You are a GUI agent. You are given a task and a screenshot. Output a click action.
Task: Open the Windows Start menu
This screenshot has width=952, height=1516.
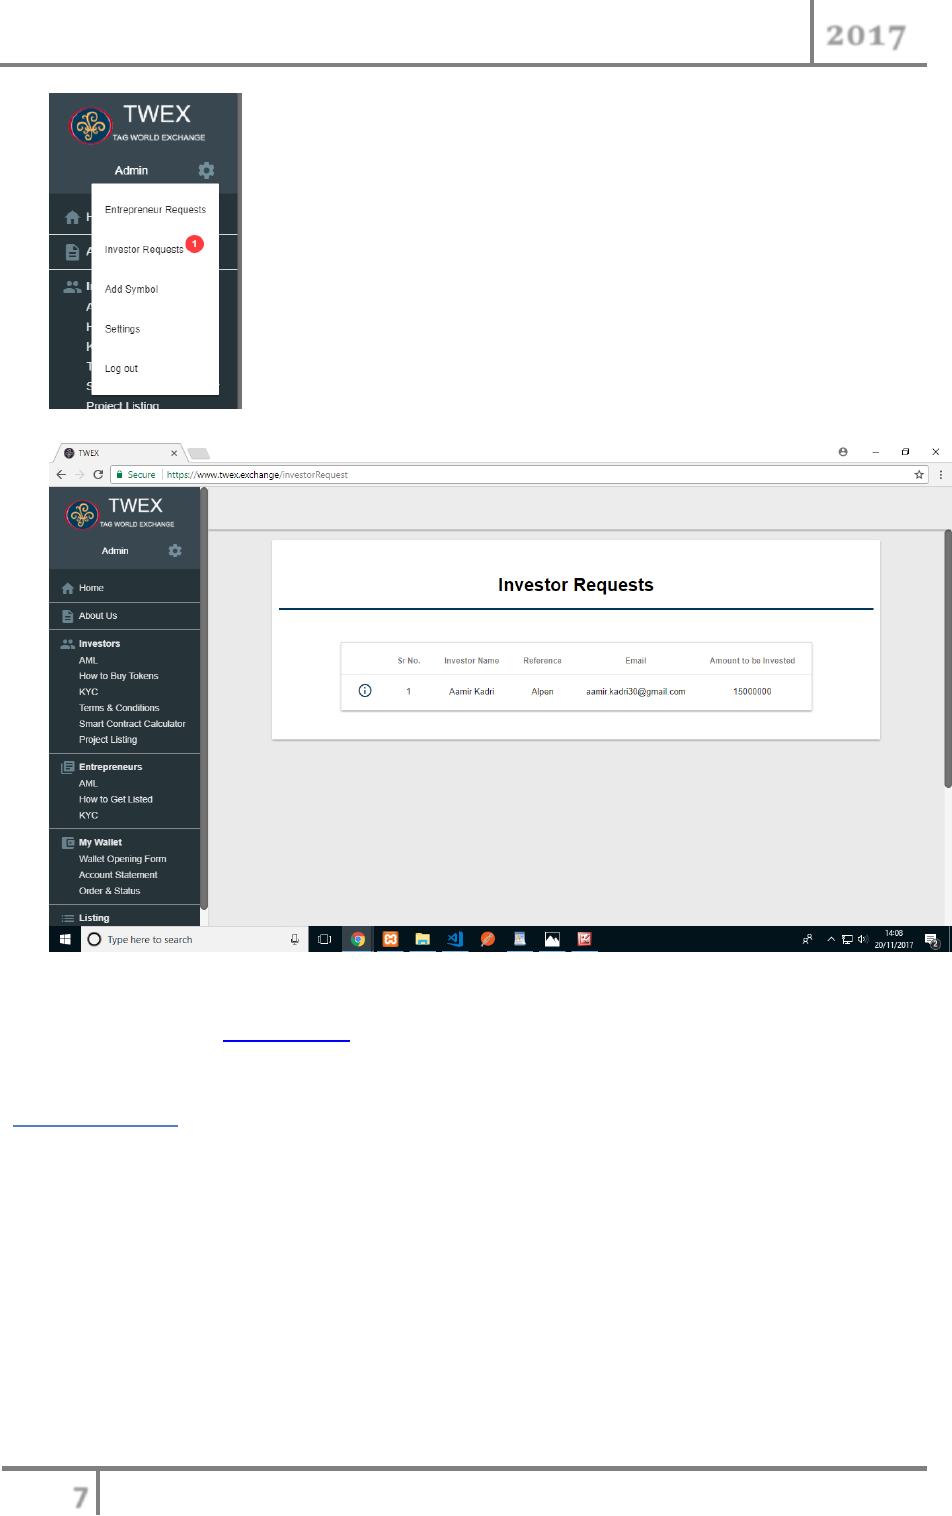click(65, 939)
